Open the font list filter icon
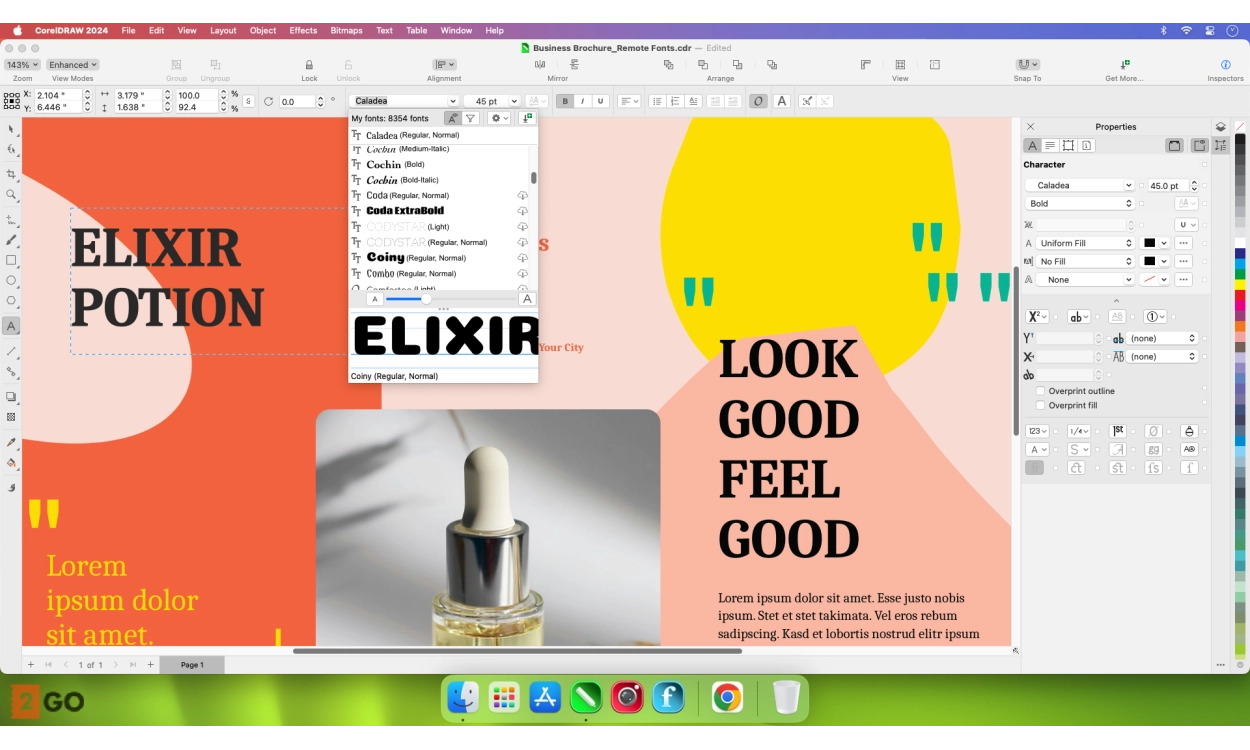 coord(470,118)
